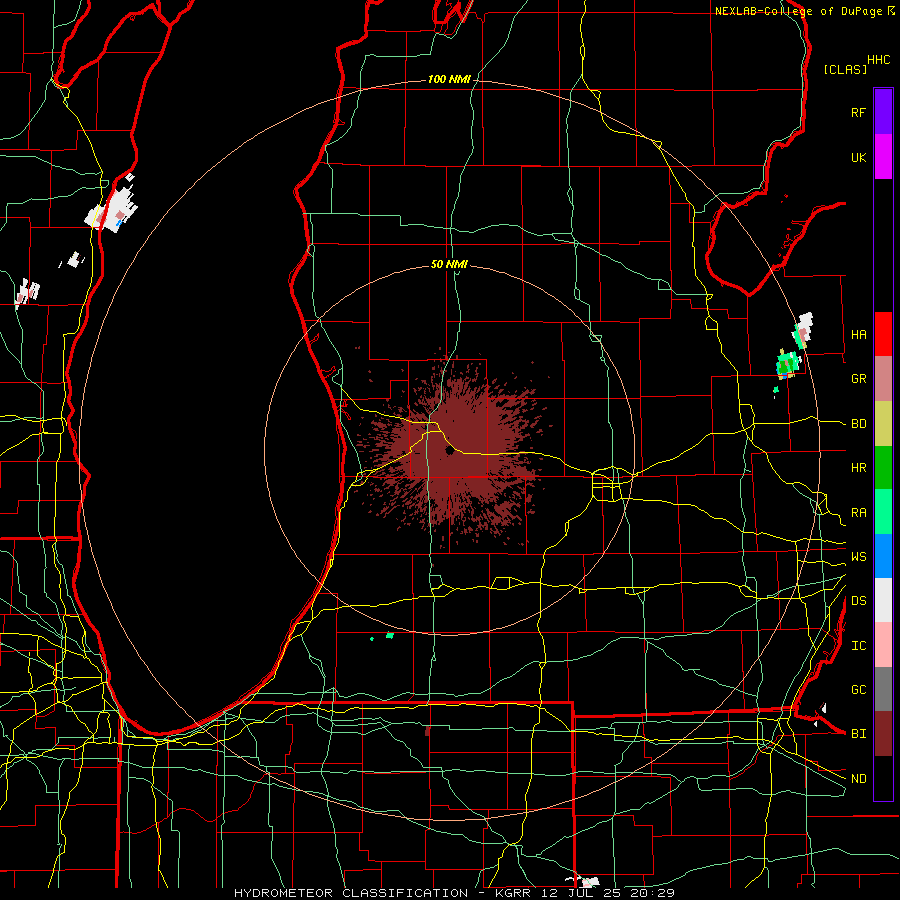Click the "IC" legend label
Screen dimensions: 900x900
pyautogui.click(x=858, y=646)
